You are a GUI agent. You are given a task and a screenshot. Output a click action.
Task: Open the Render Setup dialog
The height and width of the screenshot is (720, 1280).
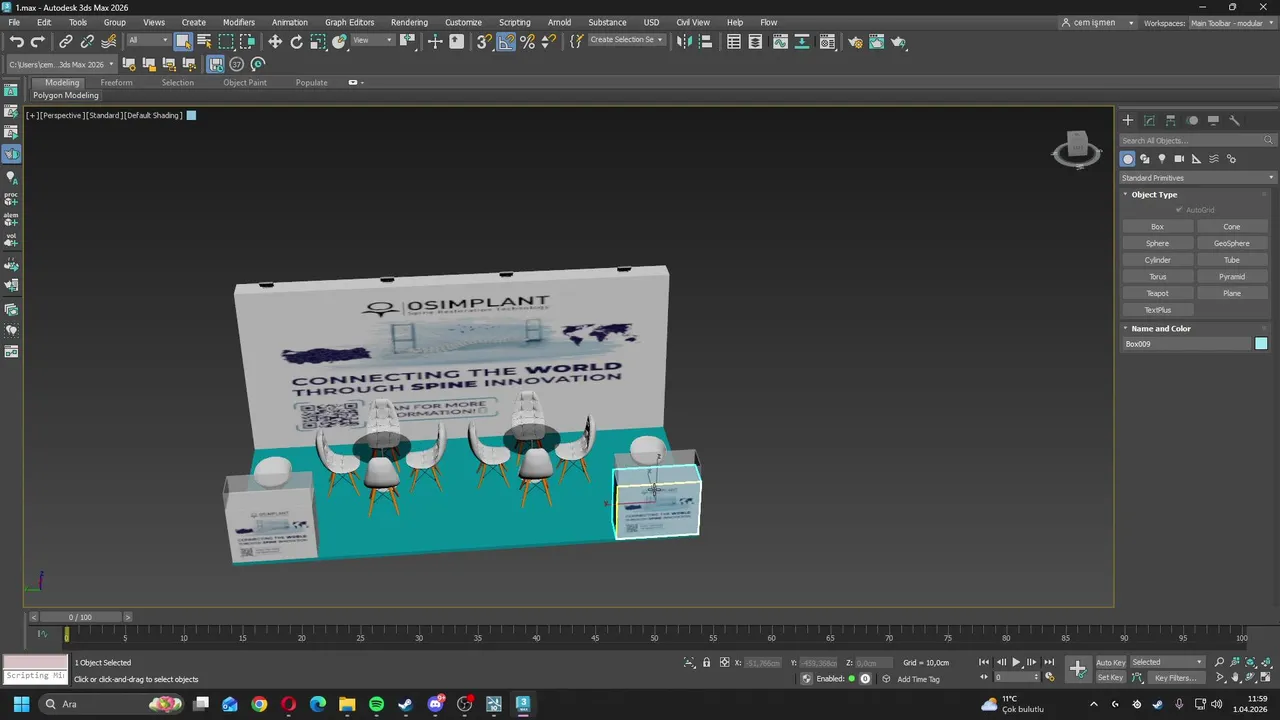click(x=855, y=41)
